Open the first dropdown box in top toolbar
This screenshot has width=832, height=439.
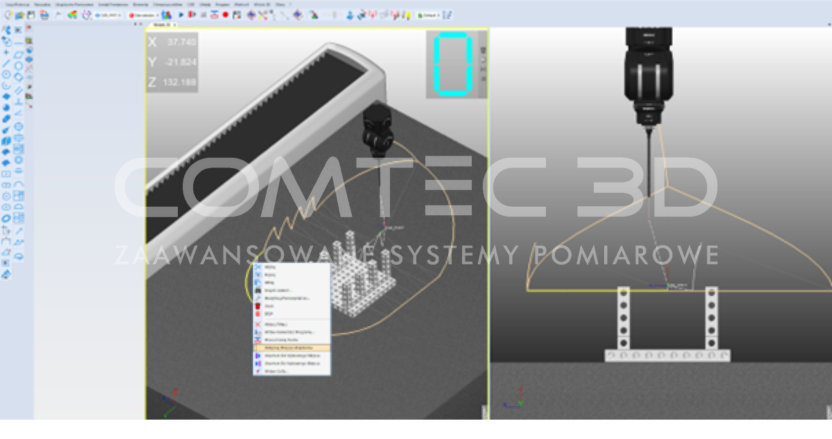pyautogui.click(x=108, y=16)
